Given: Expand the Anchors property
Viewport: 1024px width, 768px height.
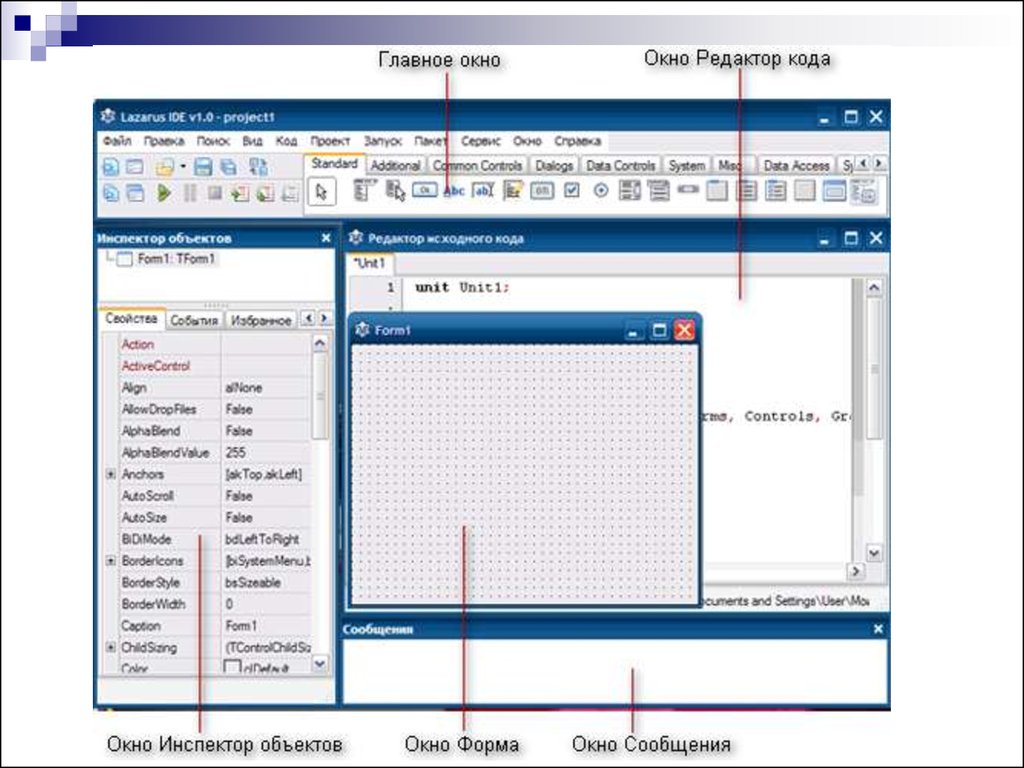Looking at the screenshot, I should (110, 474).
